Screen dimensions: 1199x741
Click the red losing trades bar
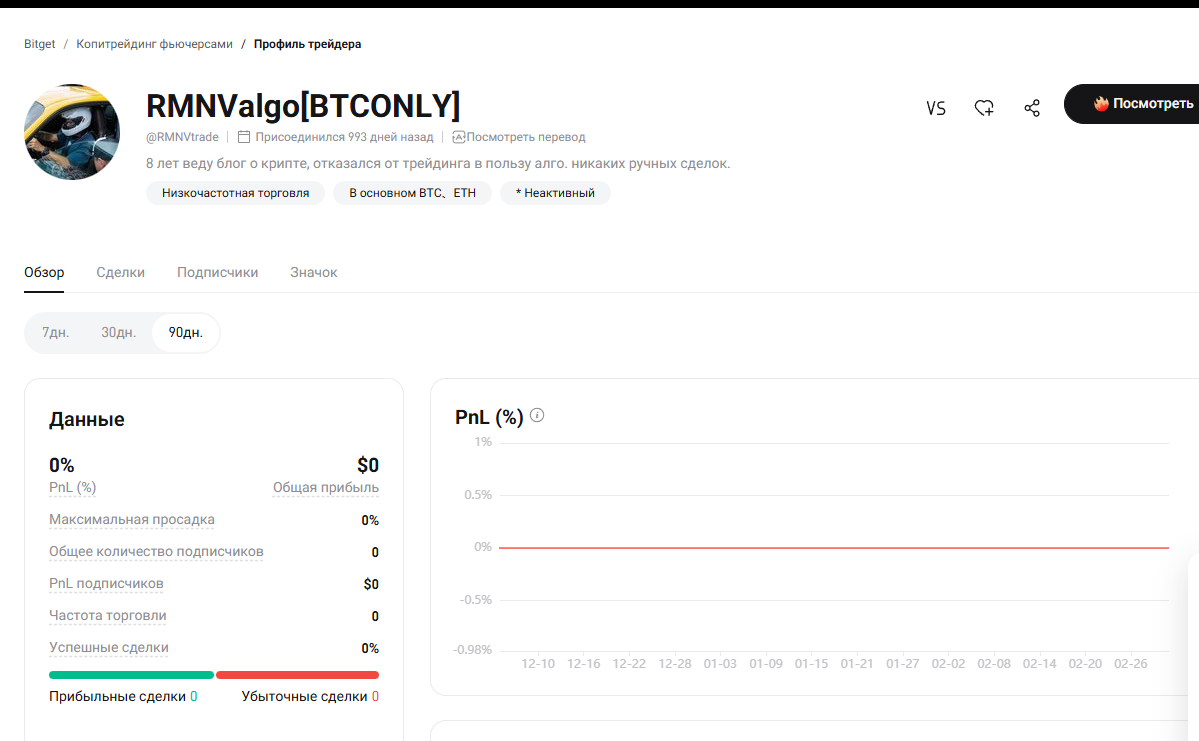(x=297, y=675)
